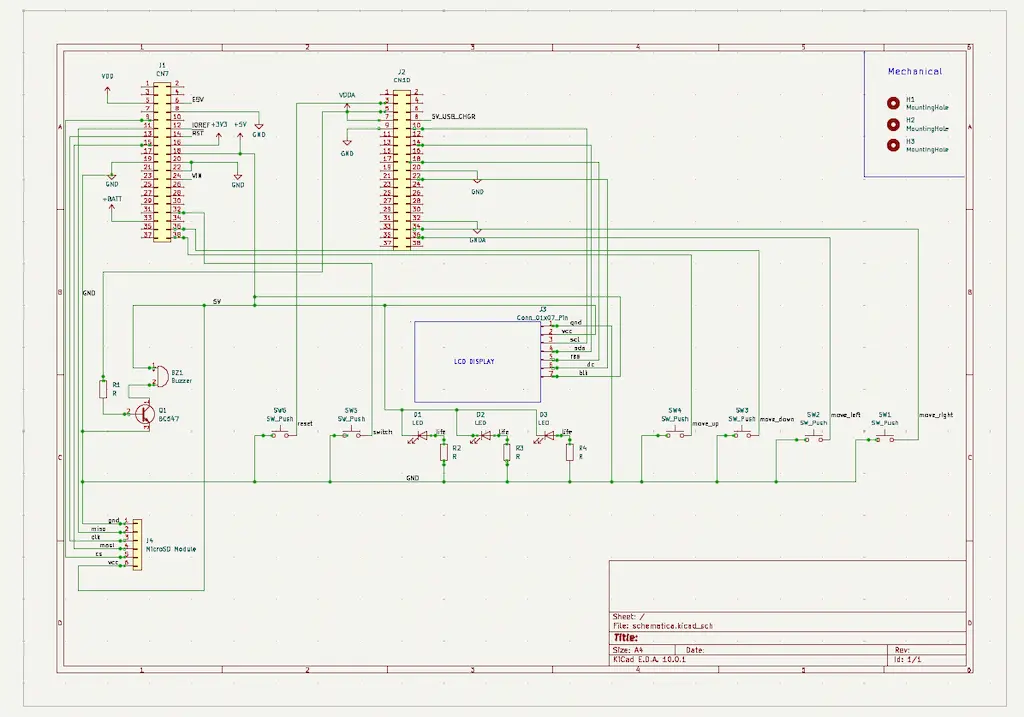Click the switch net label near SW5
The width and height of the screenshot is (1024, 717).
coord(383,432)
